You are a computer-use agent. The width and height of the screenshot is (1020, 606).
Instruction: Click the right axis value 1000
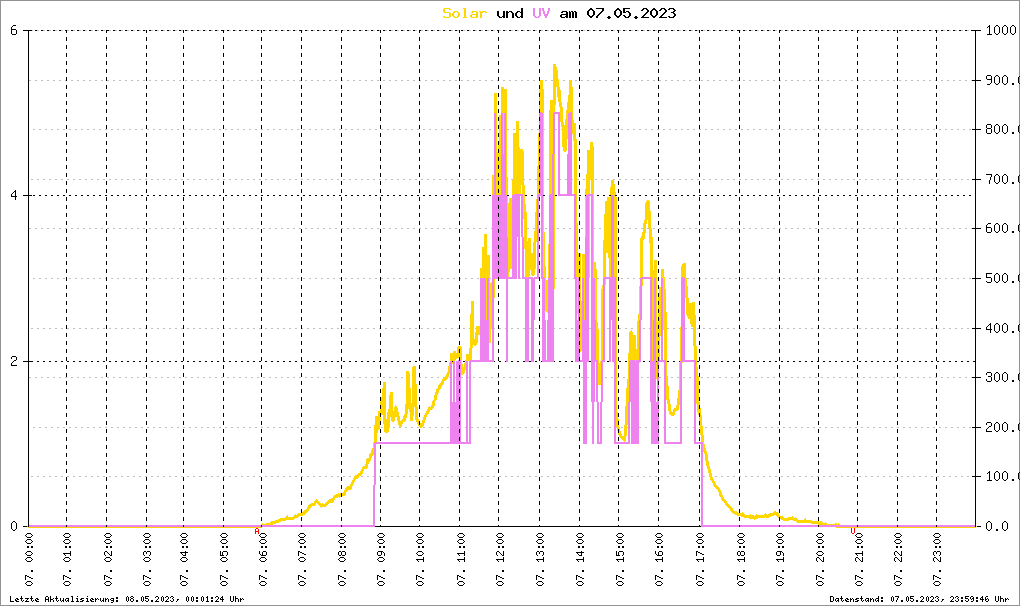click(x=1000, y=30)
